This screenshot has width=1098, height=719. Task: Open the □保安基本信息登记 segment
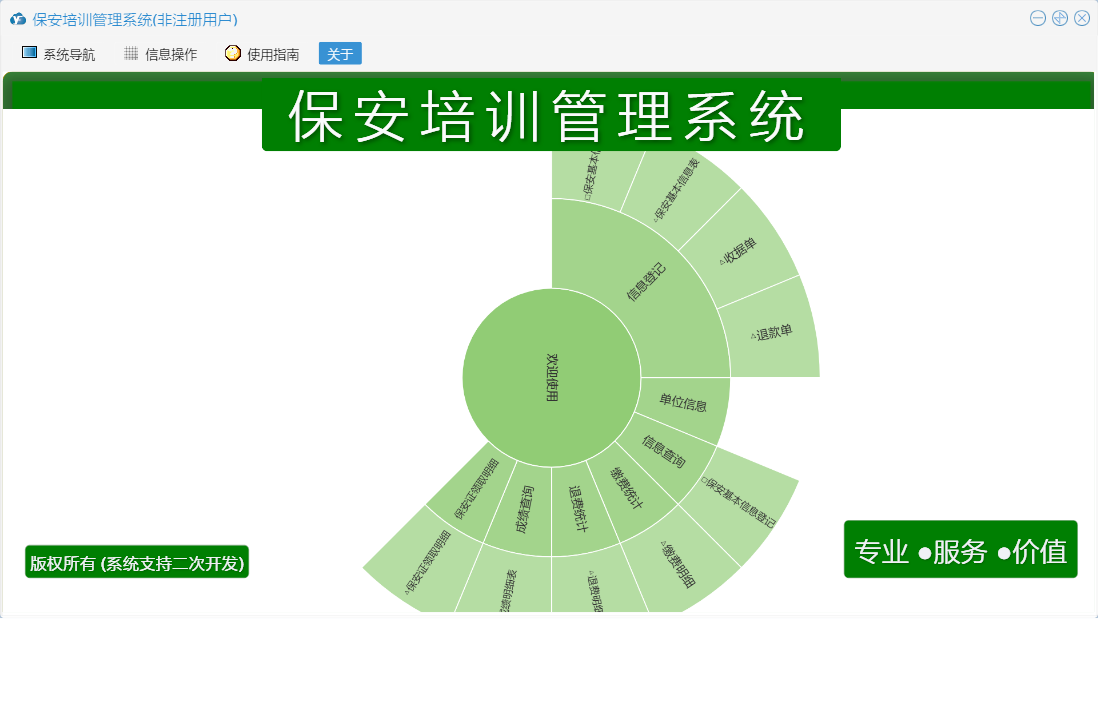739,501
